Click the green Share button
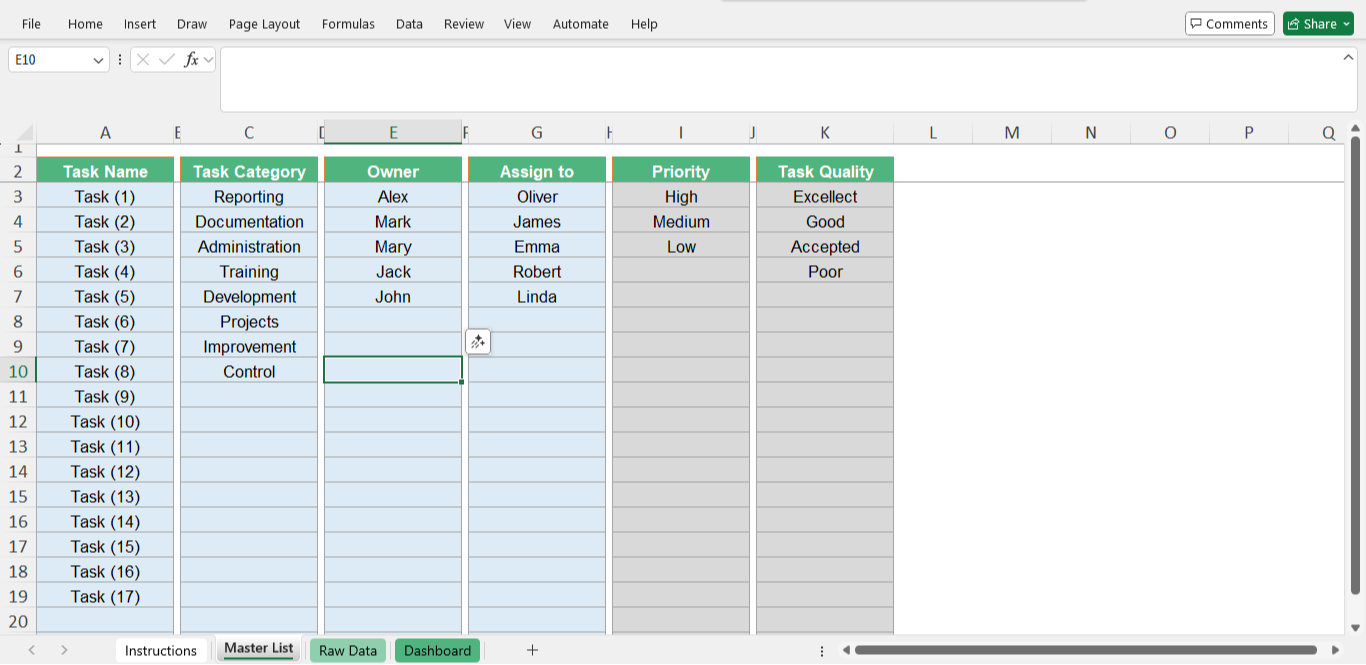This screenshot has width=1366, height=665. (1316, 23)
